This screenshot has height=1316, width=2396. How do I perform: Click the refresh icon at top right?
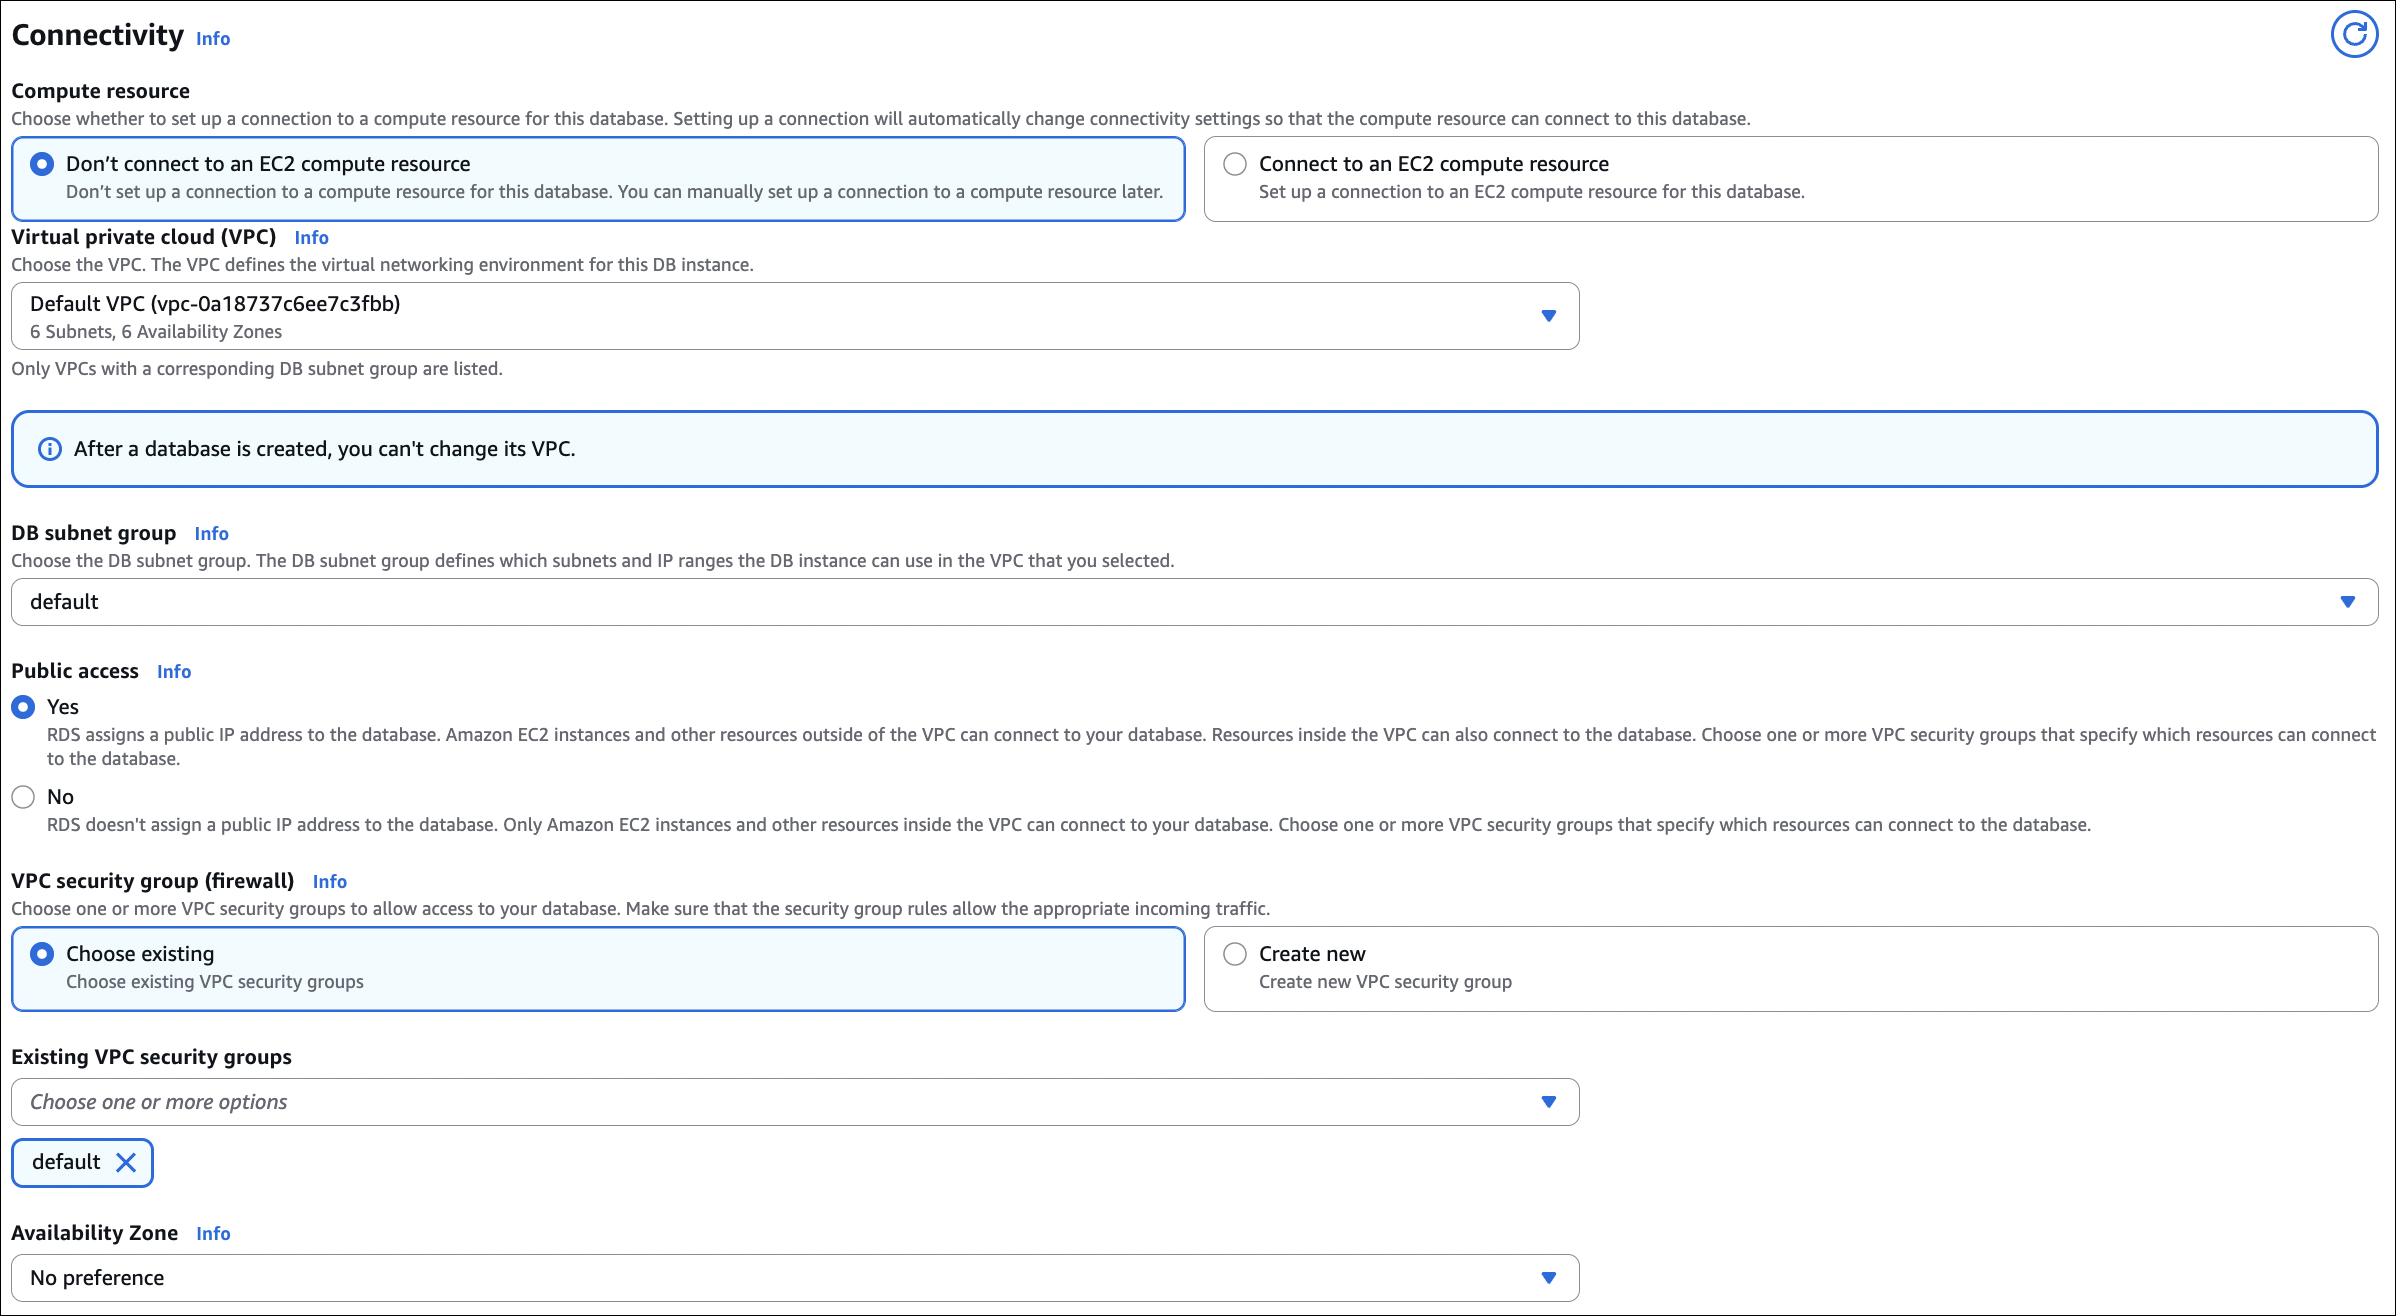(x=2353, y=35)
